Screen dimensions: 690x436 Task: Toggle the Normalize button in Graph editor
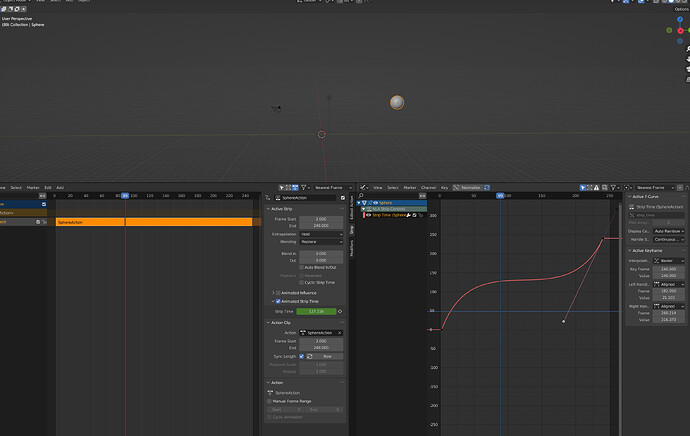pyautogui.click(x=467, y=187)
